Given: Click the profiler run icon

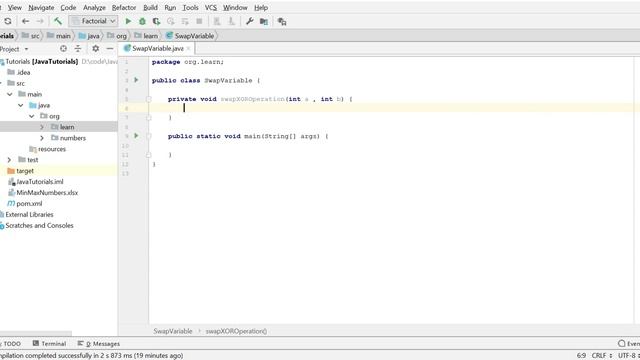Looking at the screenshot, I should pyautogui.click(x=171, y=21).
